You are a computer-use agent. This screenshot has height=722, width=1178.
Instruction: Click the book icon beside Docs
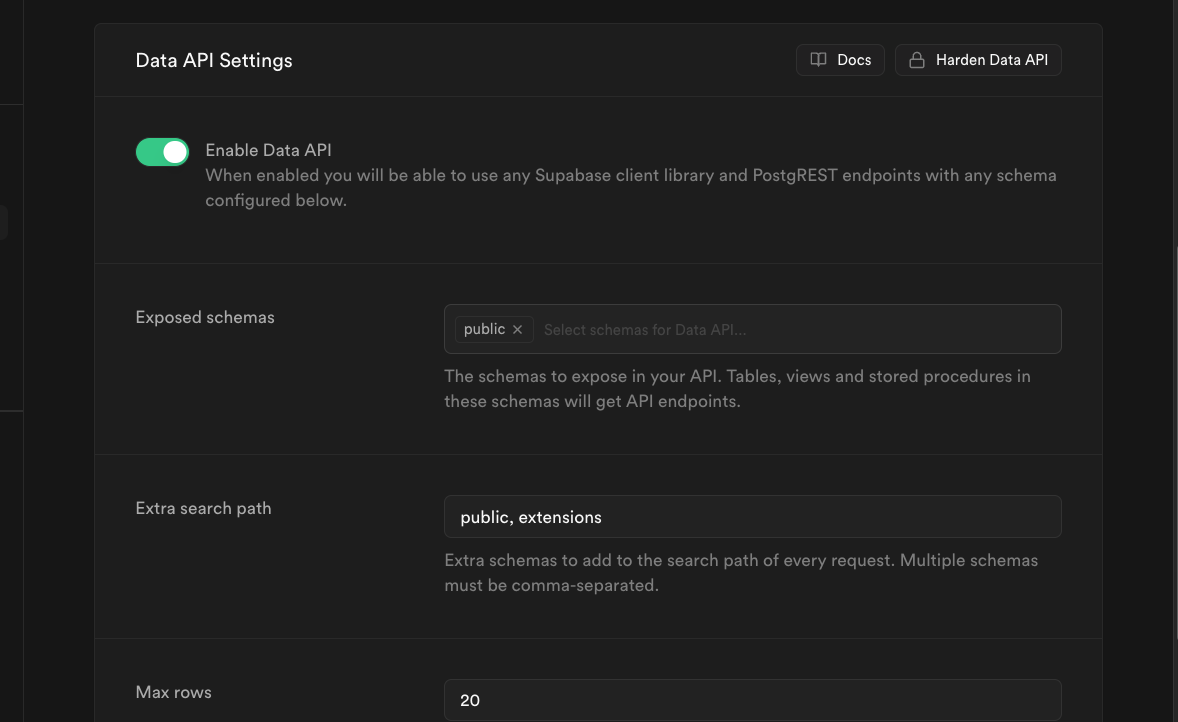point(818,60)
